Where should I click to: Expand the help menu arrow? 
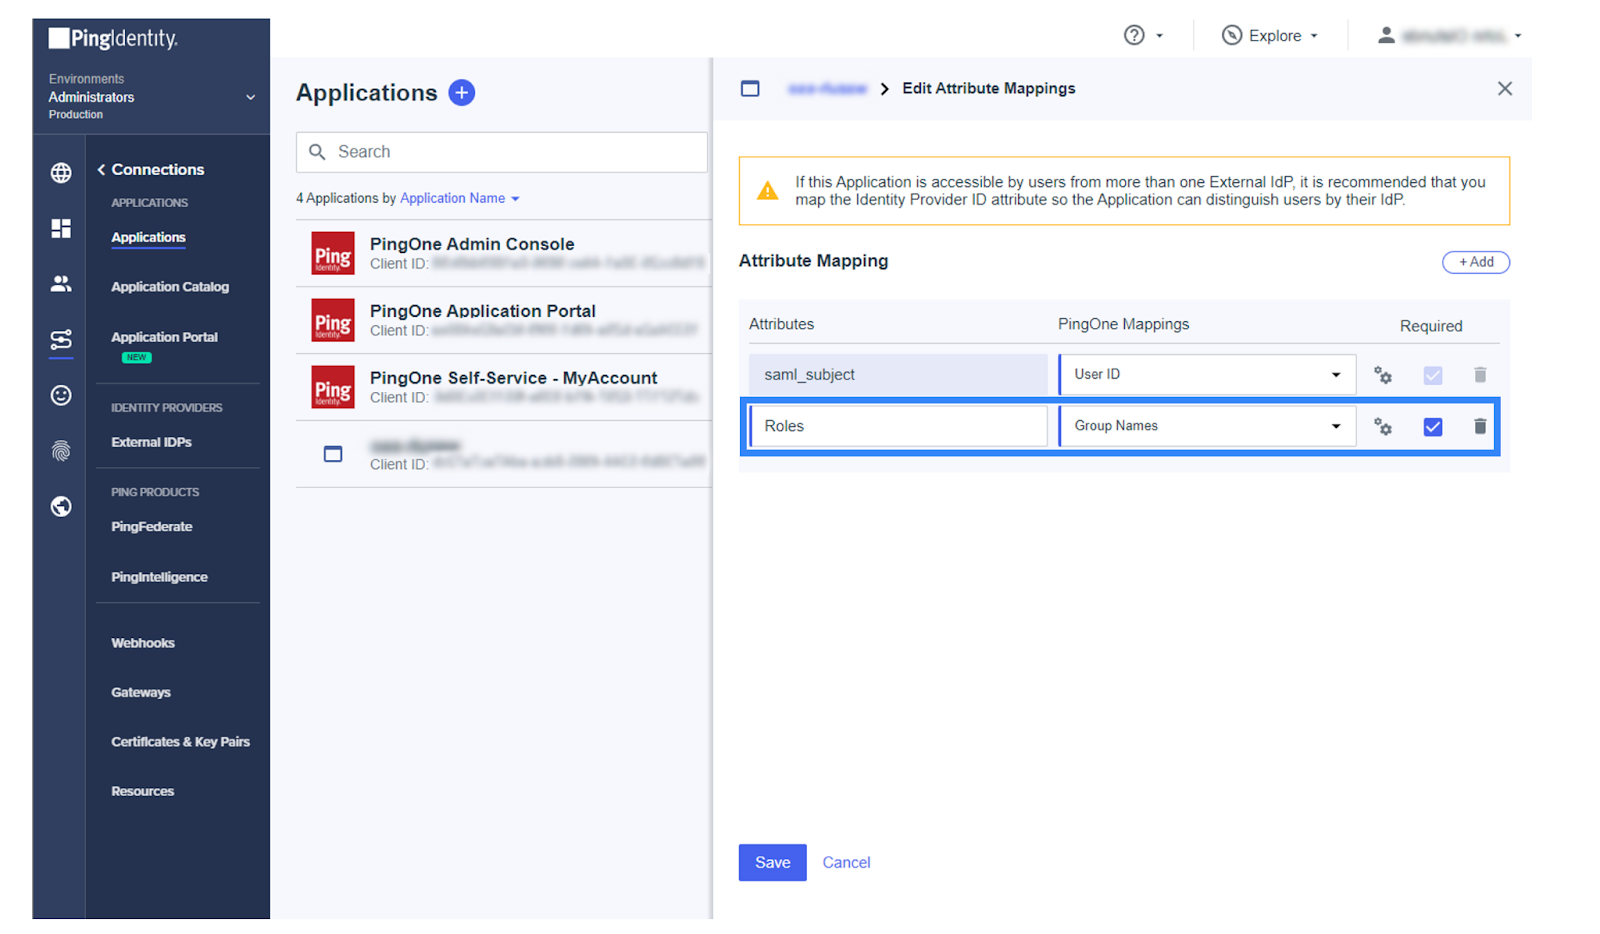pyautogui.click(x=1160, y=36)
